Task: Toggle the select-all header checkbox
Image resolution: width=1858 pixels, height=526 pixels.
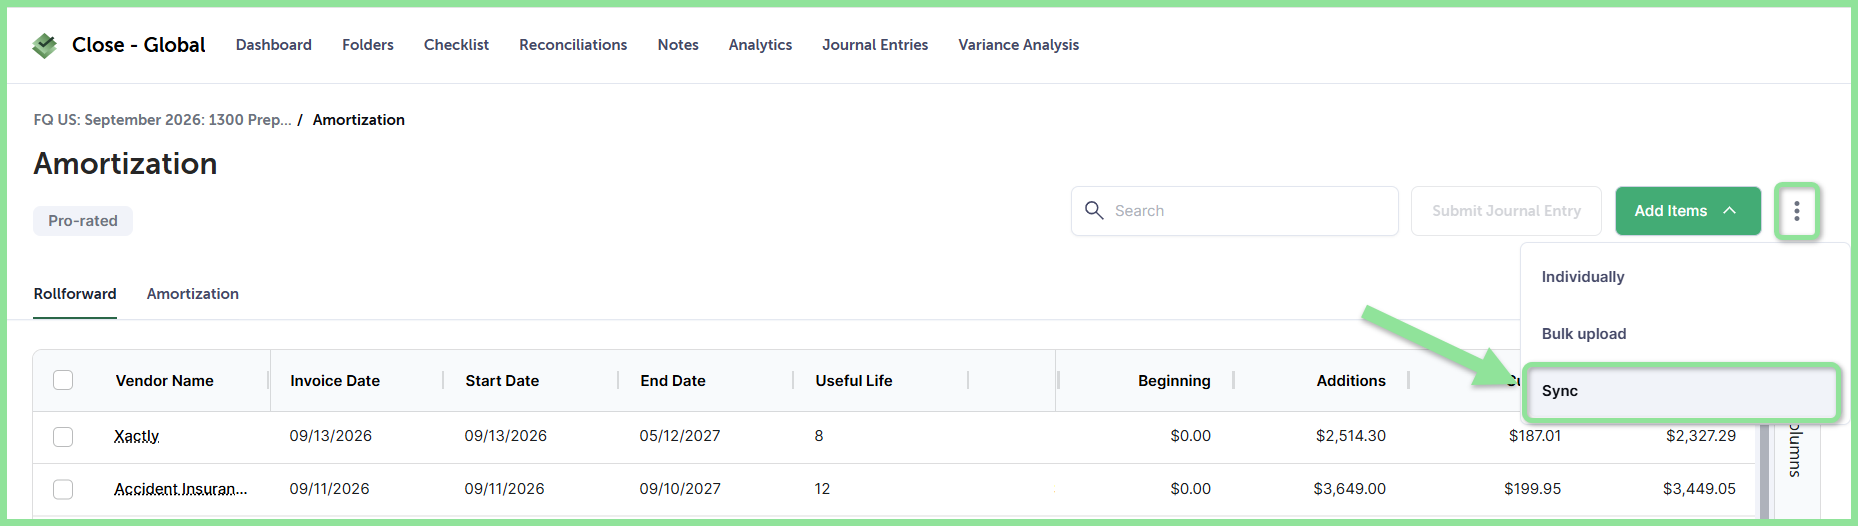Action: (63, 380)
